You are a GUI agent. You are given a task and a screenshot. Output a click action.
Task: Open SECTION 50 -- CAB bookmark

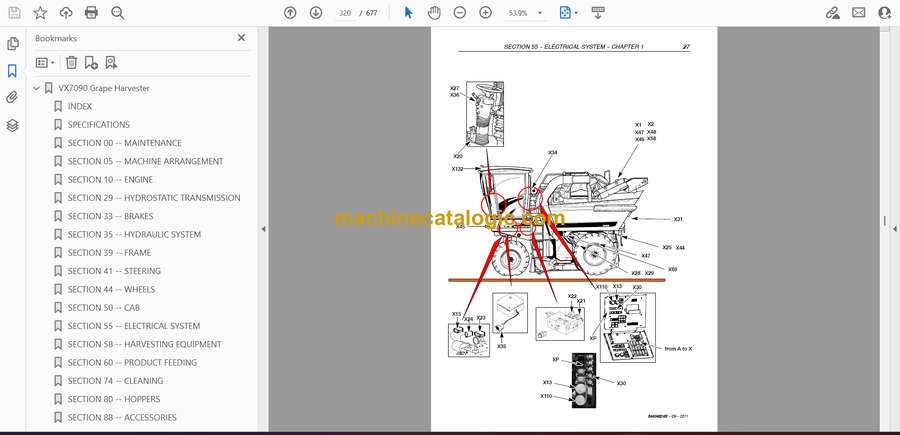104,308
